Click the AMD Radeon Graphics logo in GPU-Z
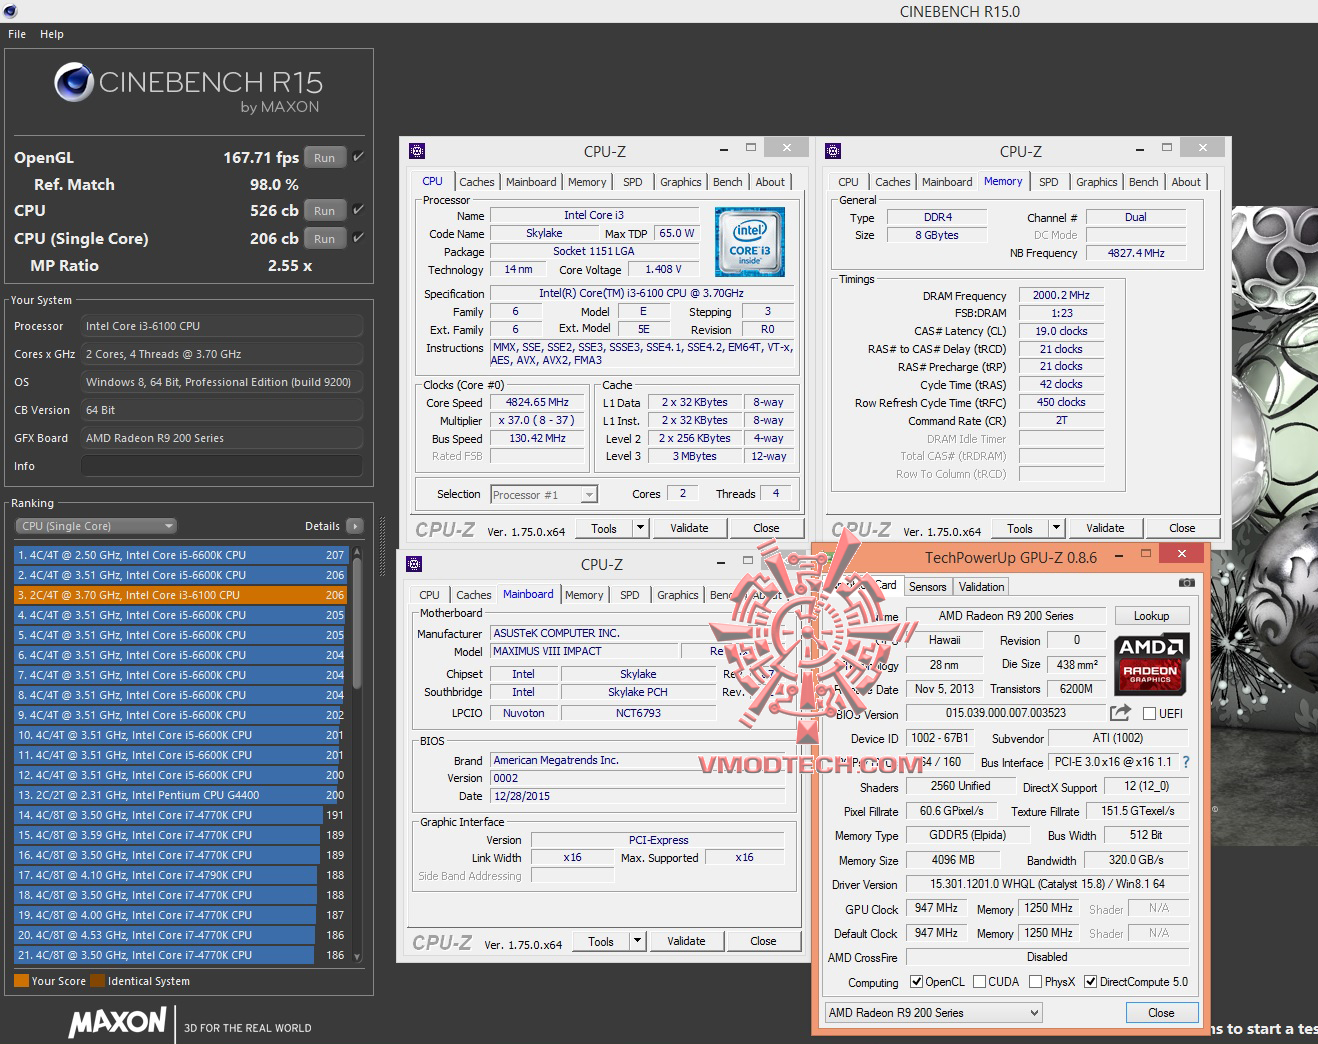 [x=1150, y=663]
